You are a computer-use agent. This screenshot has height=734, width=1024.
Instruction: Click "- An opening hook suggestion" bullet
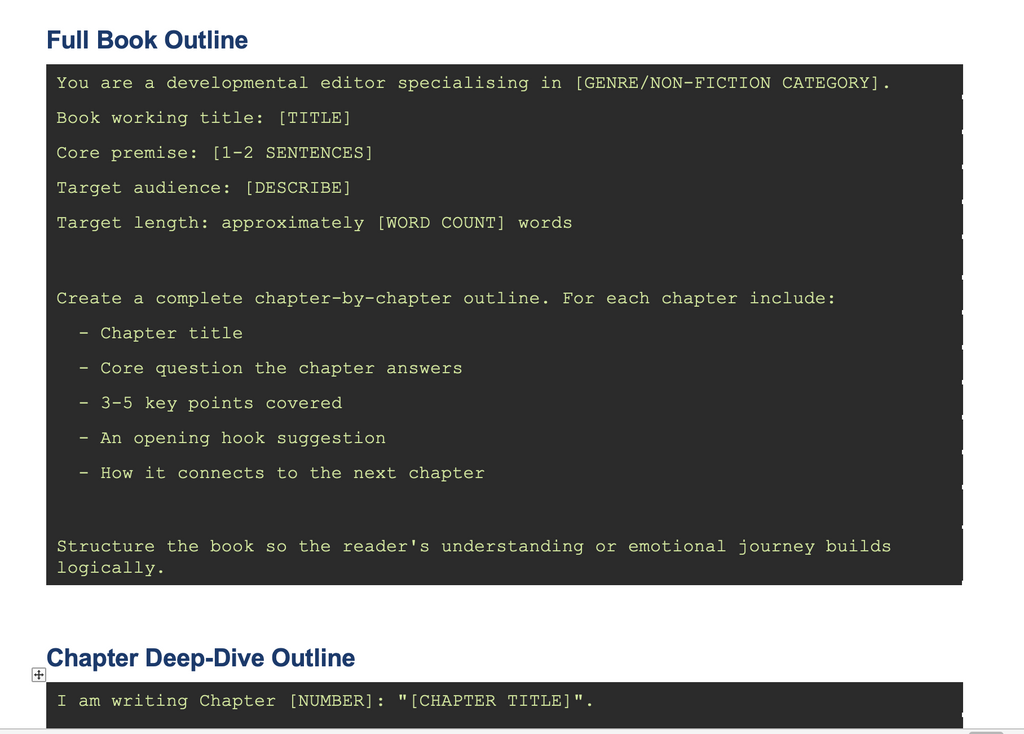(232, 438)
